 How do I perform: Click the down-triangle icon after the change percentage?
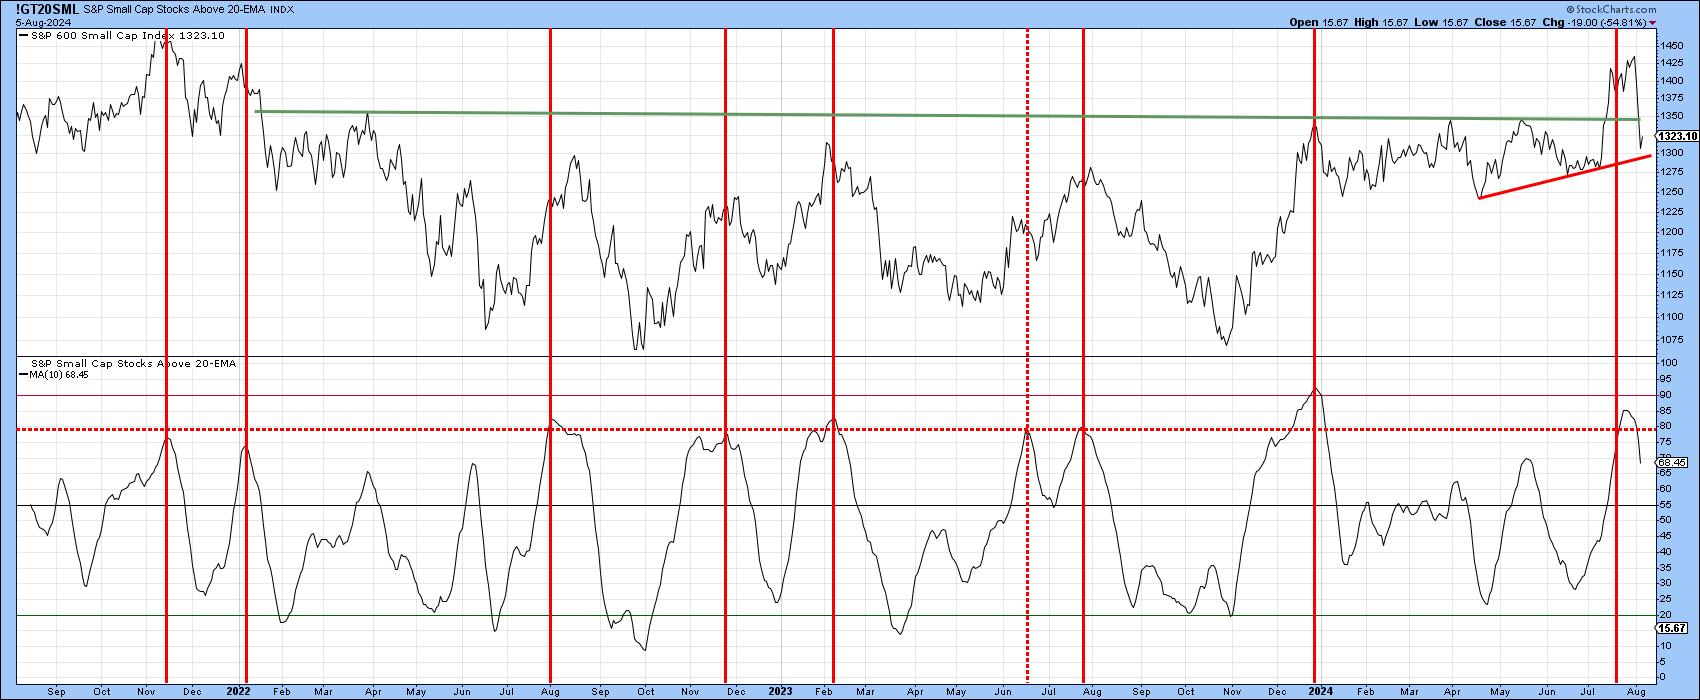point(1654,22)
